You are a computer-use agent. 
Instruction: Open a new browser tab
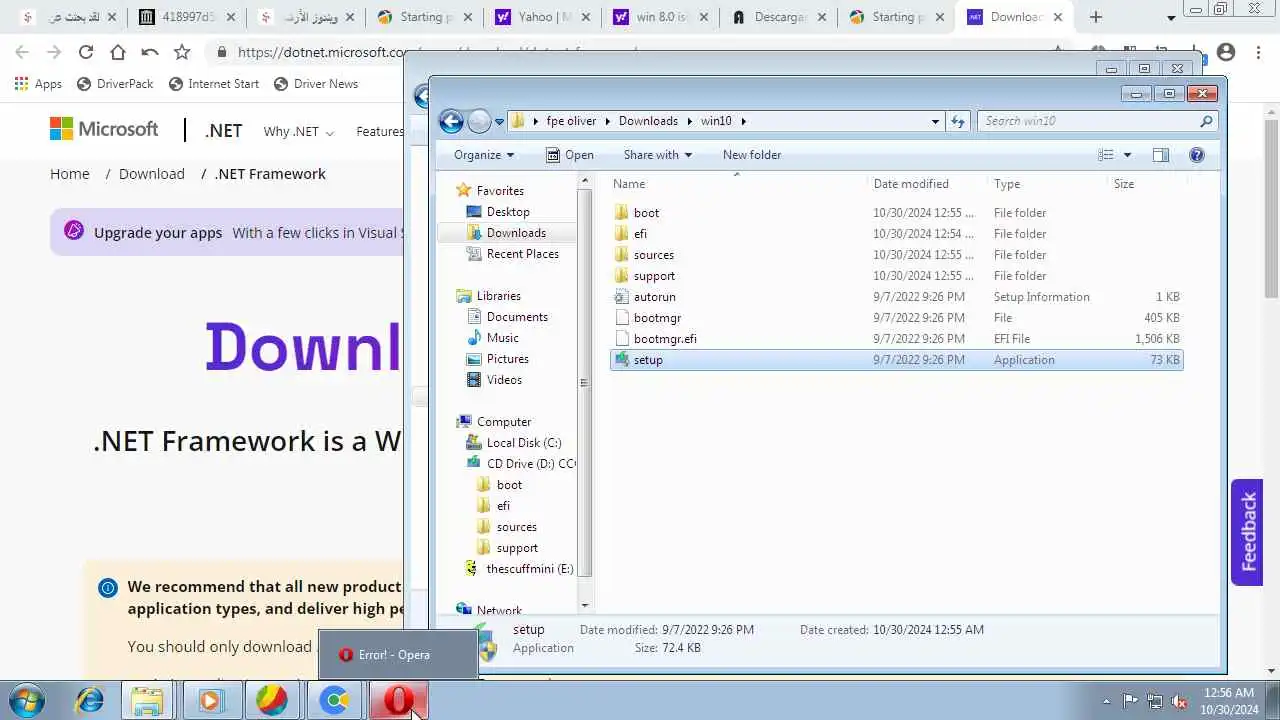coord(1096,17)
